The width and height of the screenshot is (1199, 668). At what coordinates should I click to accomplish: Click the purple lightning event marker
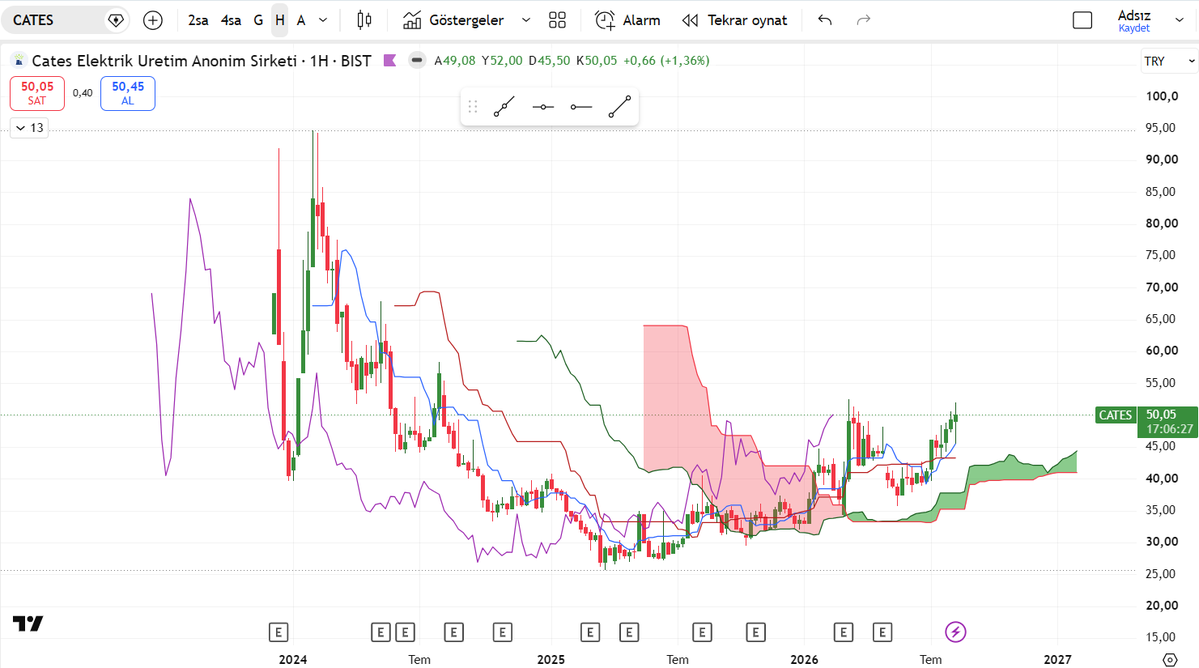click(955, 632)
